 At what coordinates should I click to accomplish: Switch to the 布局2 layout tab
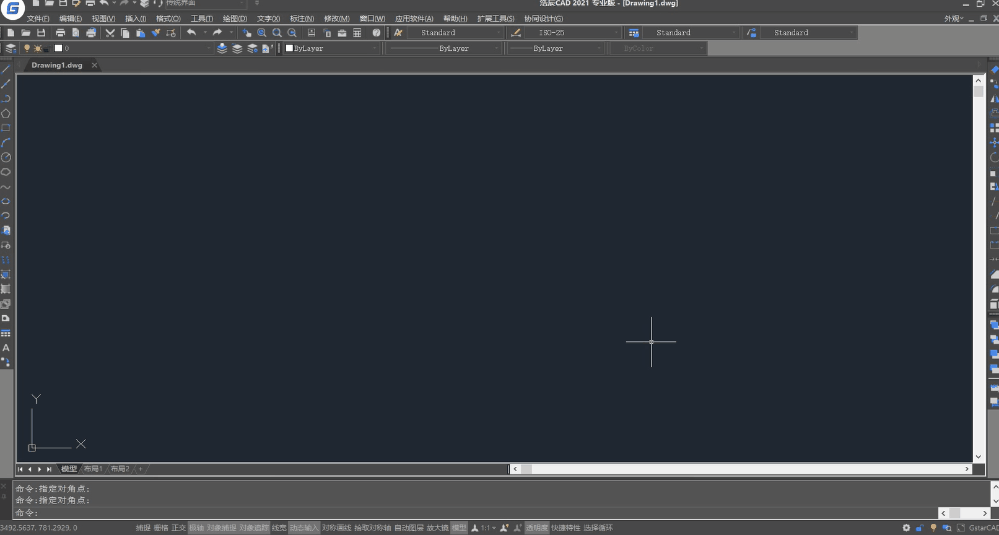click(120, 469)
